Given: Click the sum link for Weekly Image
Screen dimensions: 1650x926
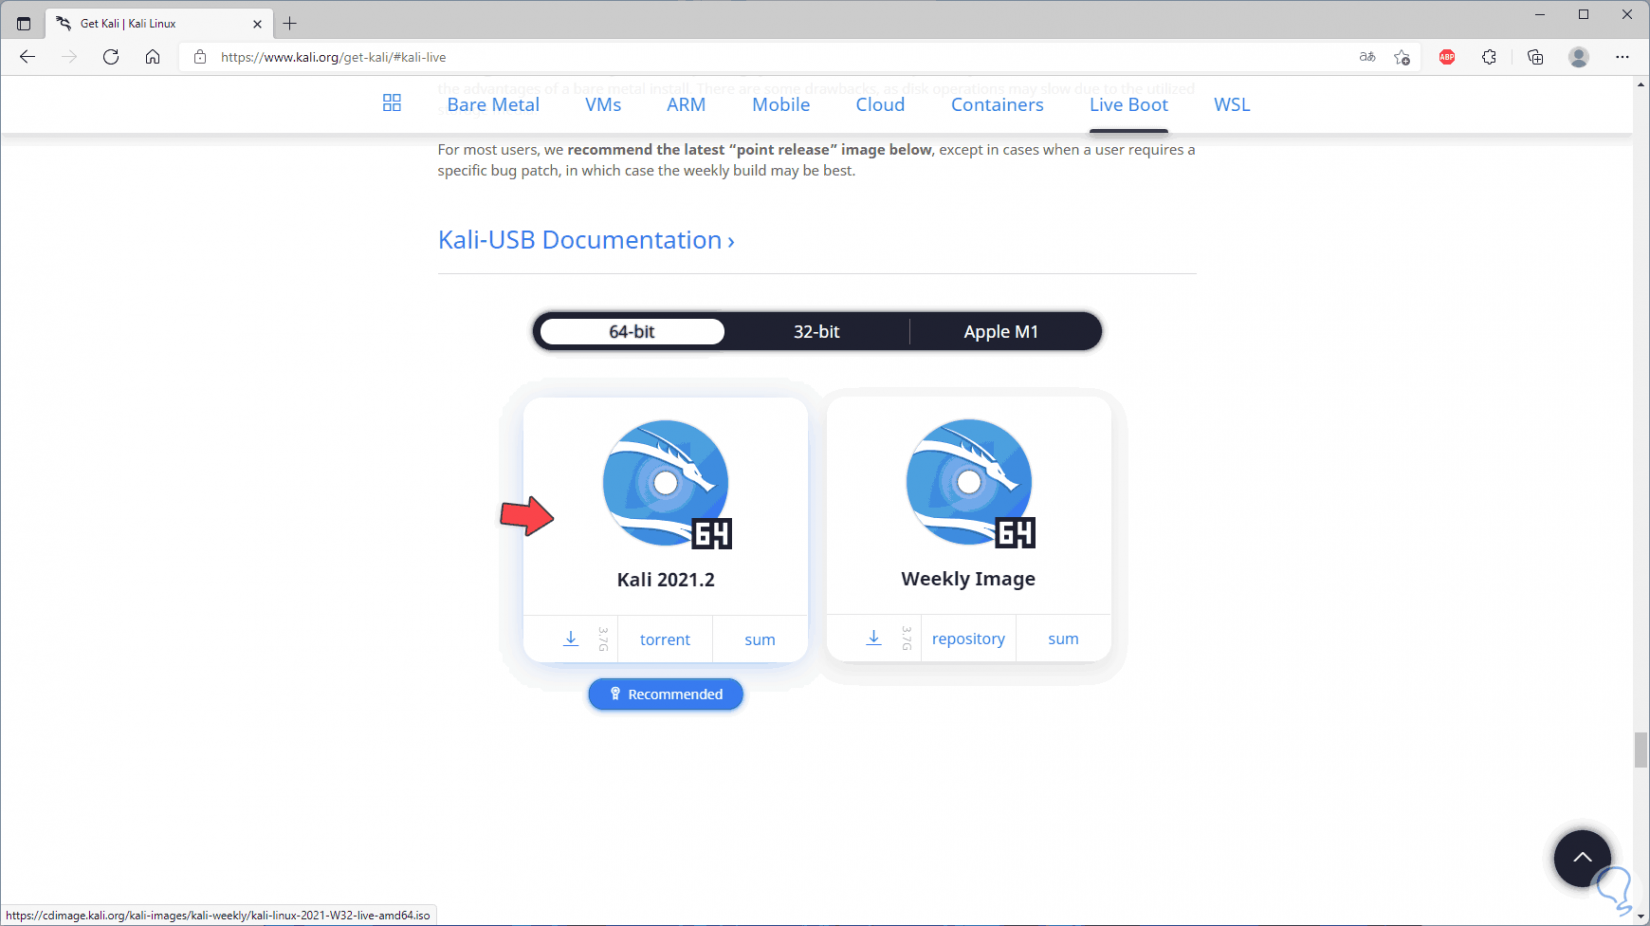Looking at the screenshot, I should 1063,639.
